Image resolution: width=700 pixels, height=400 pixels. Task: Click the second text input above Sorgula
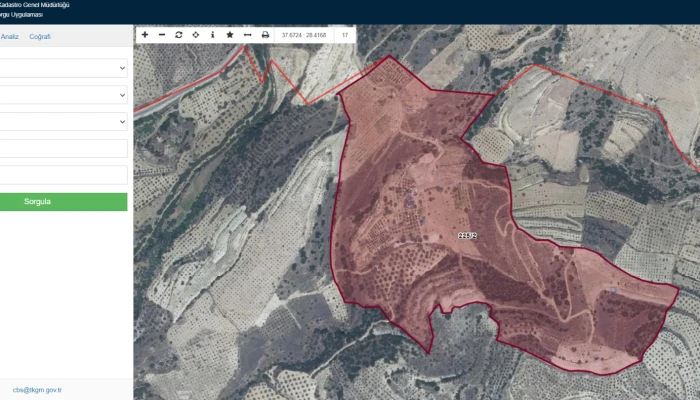pos(63,175)
